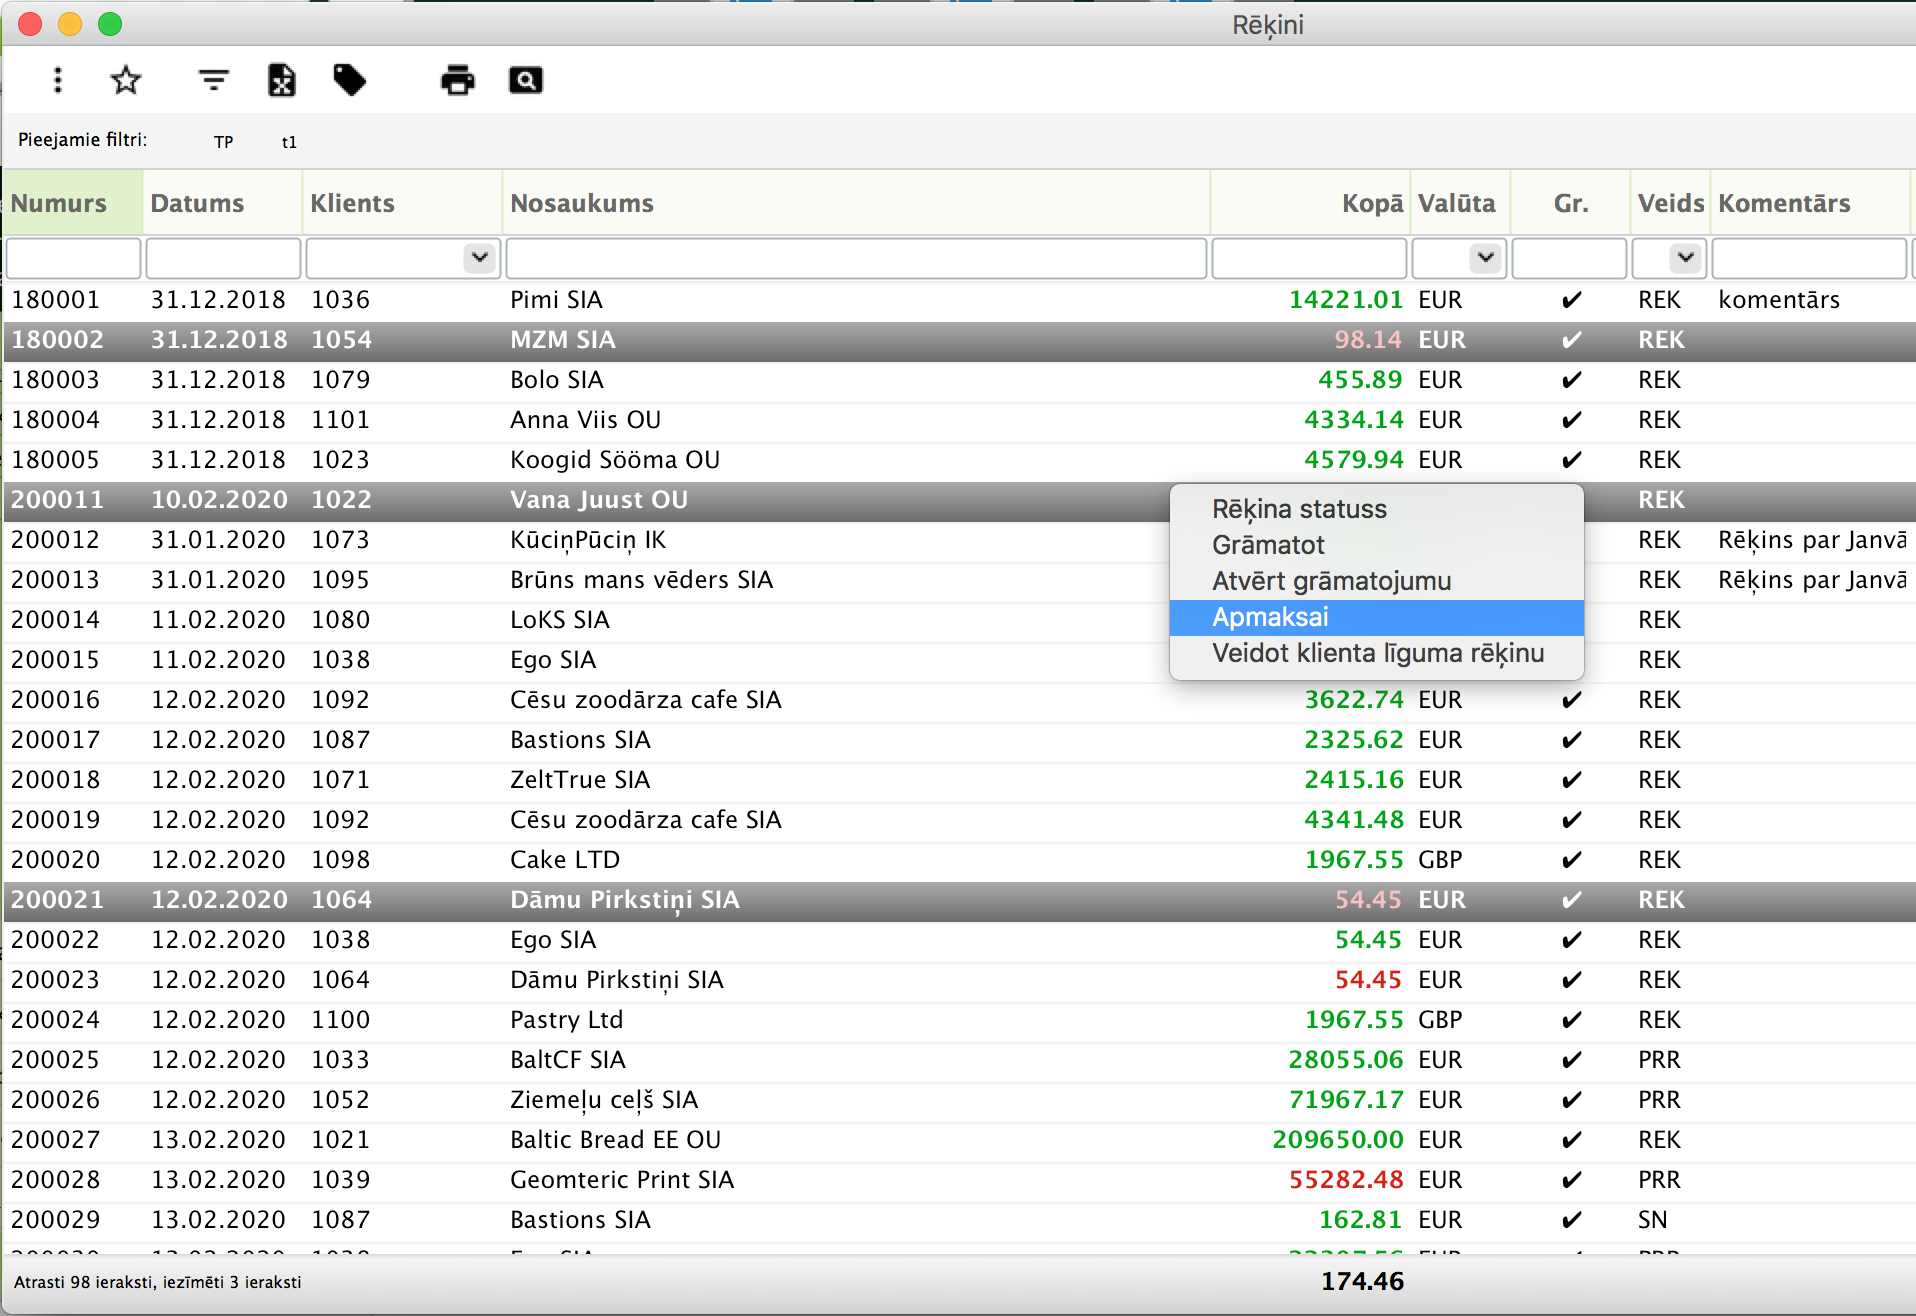
Task: Click the Numurs filter input field
Action: point(73,258)
